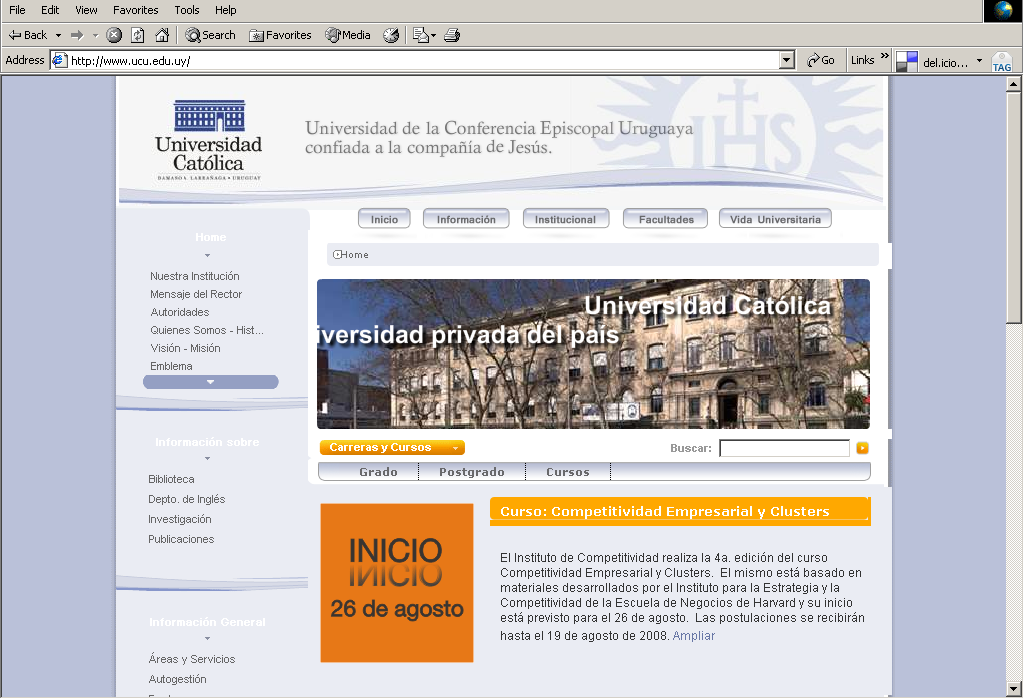Click the Información navigation button
Screen dimensions: 1024x698
pyautogui.click(x=466, y=219)
